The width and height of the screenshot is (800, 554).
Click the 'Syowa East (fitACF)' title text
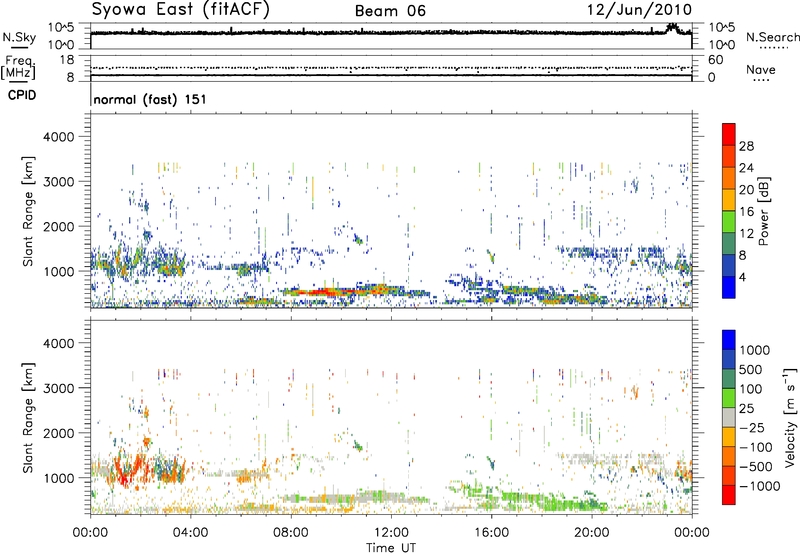(181, 9)
